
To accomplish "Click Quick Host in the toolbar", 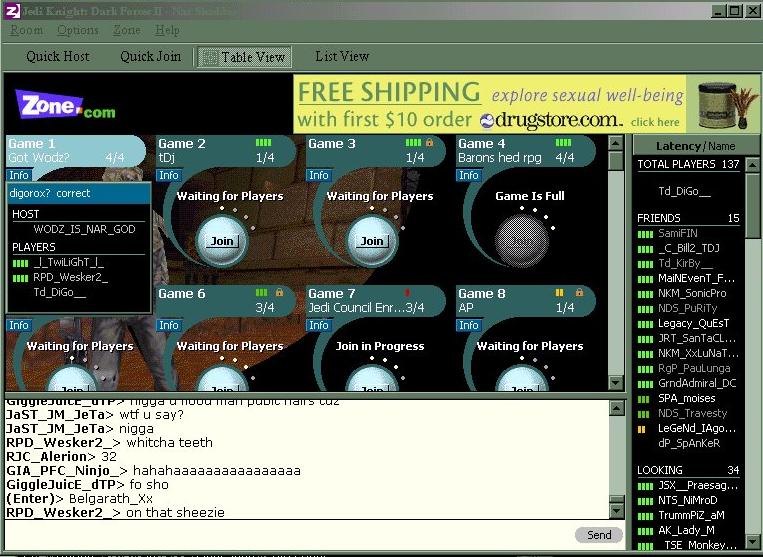I will coord(58,56).
